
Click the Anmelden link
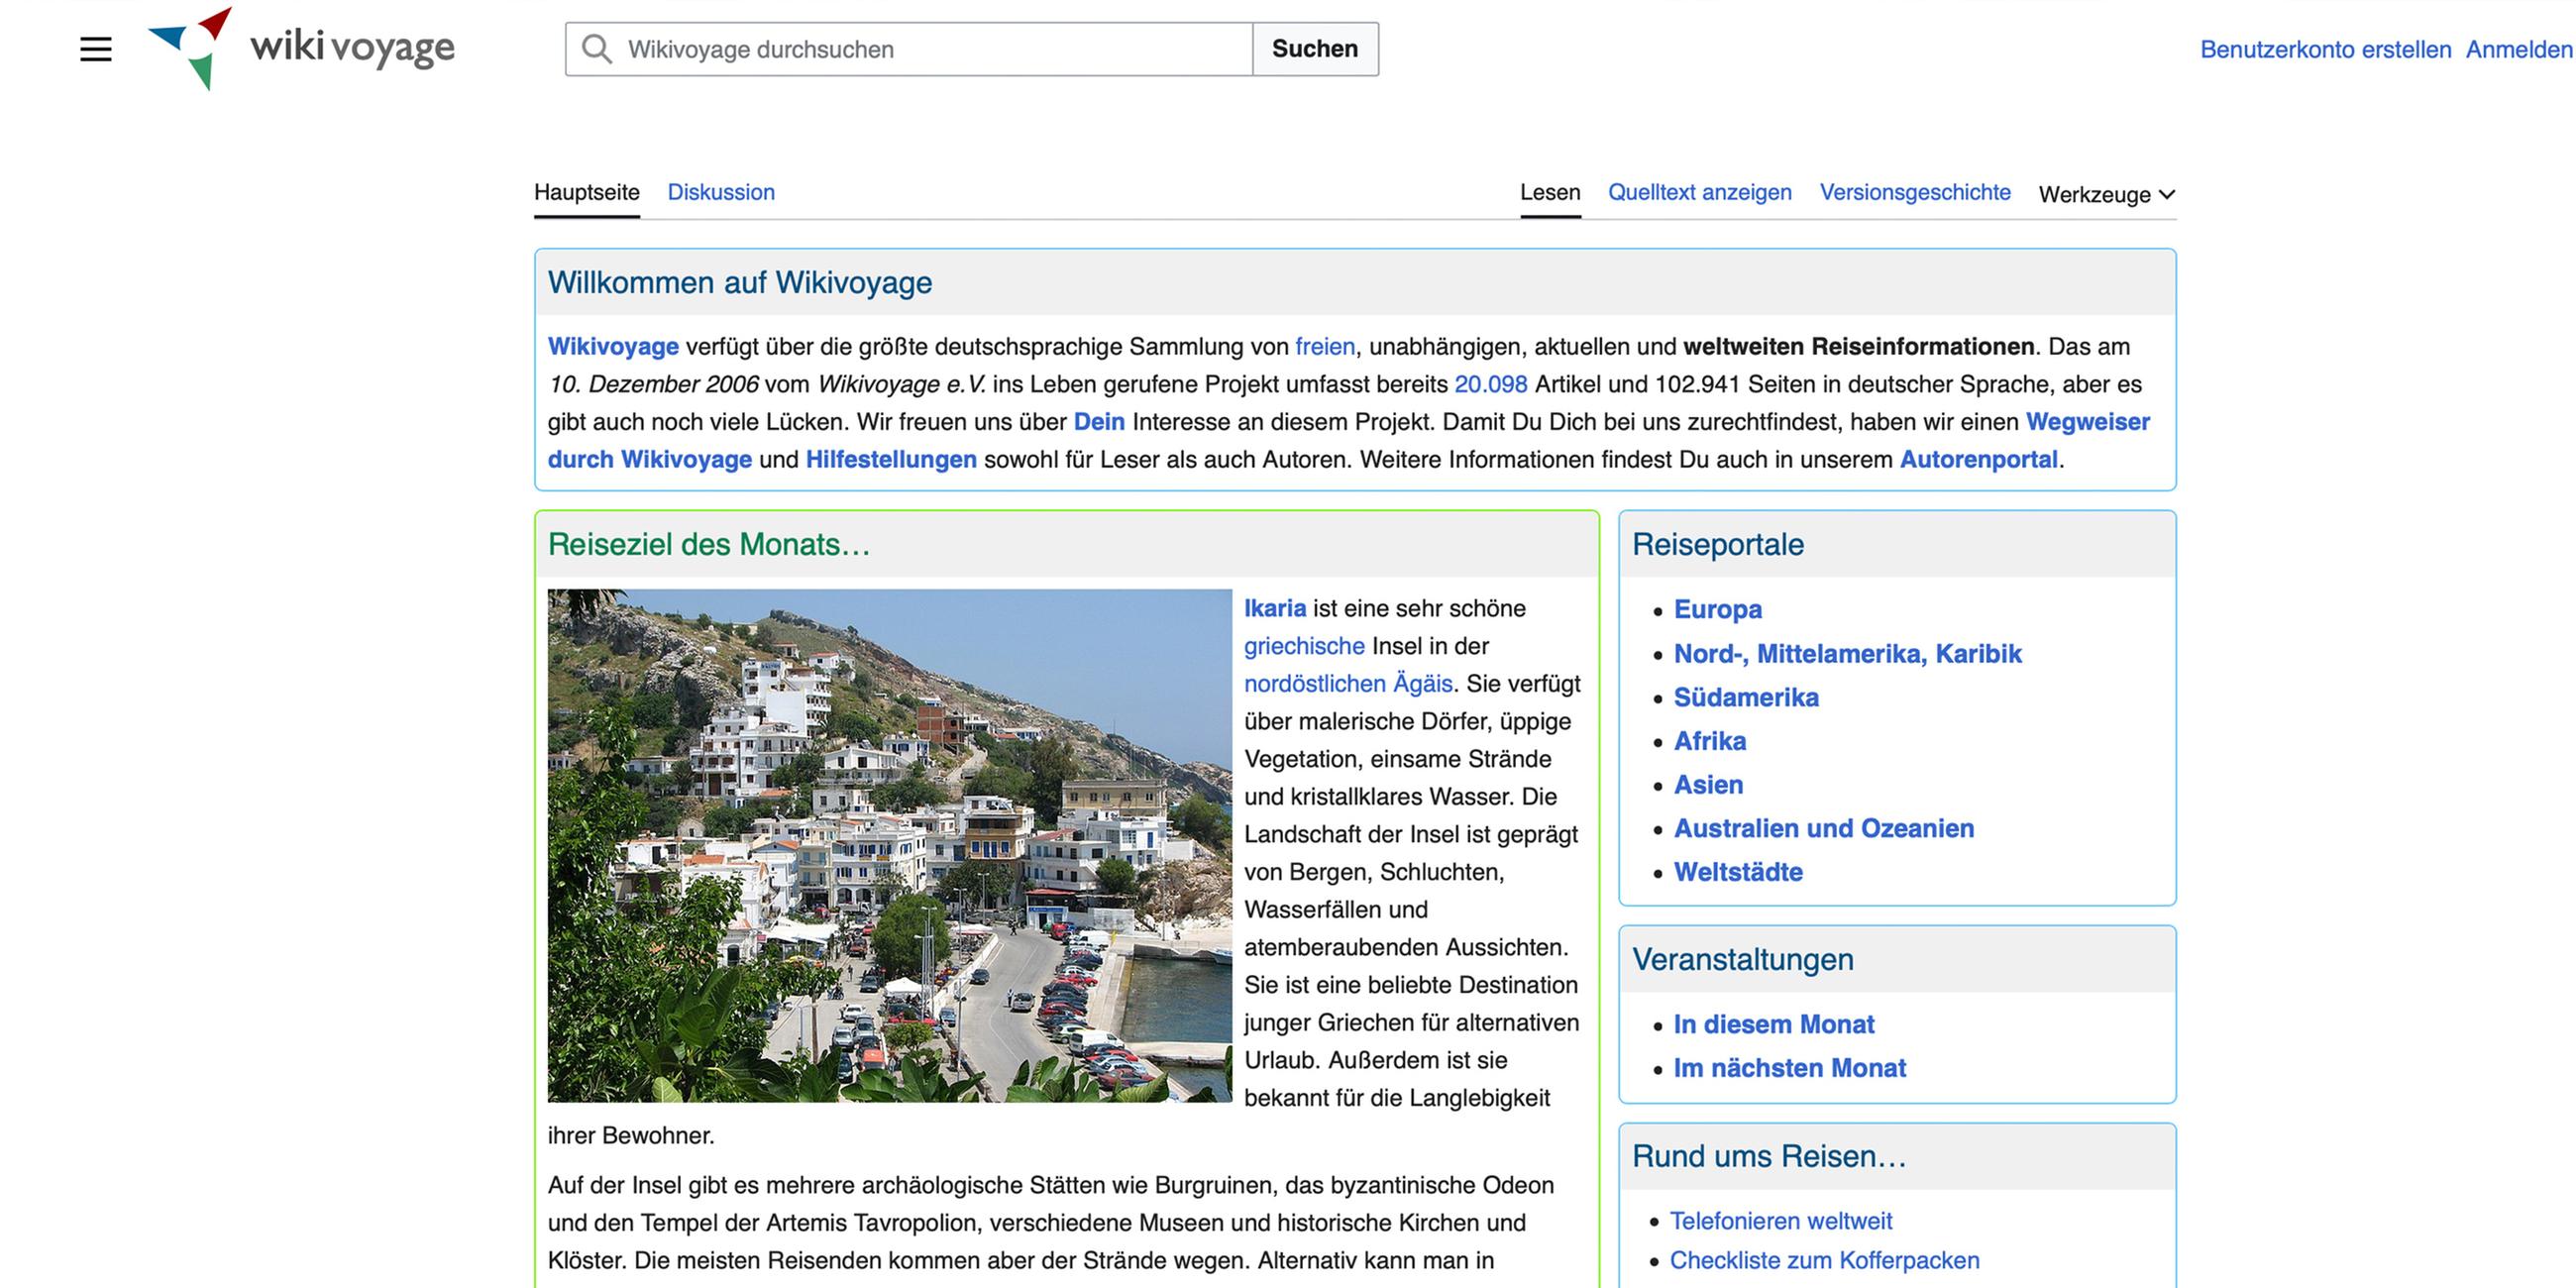2516,49
